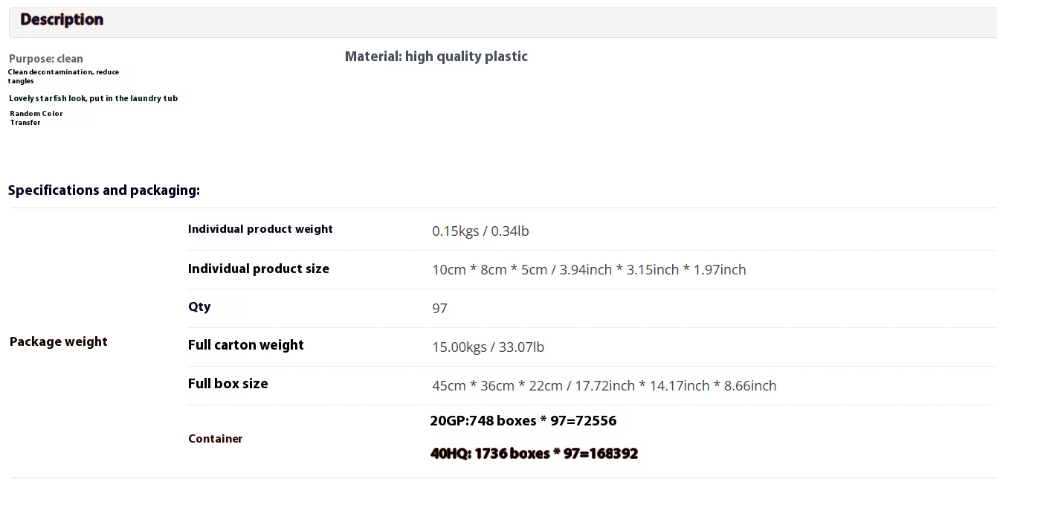This screenshot has height=508, width=1037.
Task: Click 'Individual product size' label
Action: click(x=258, y=269)
